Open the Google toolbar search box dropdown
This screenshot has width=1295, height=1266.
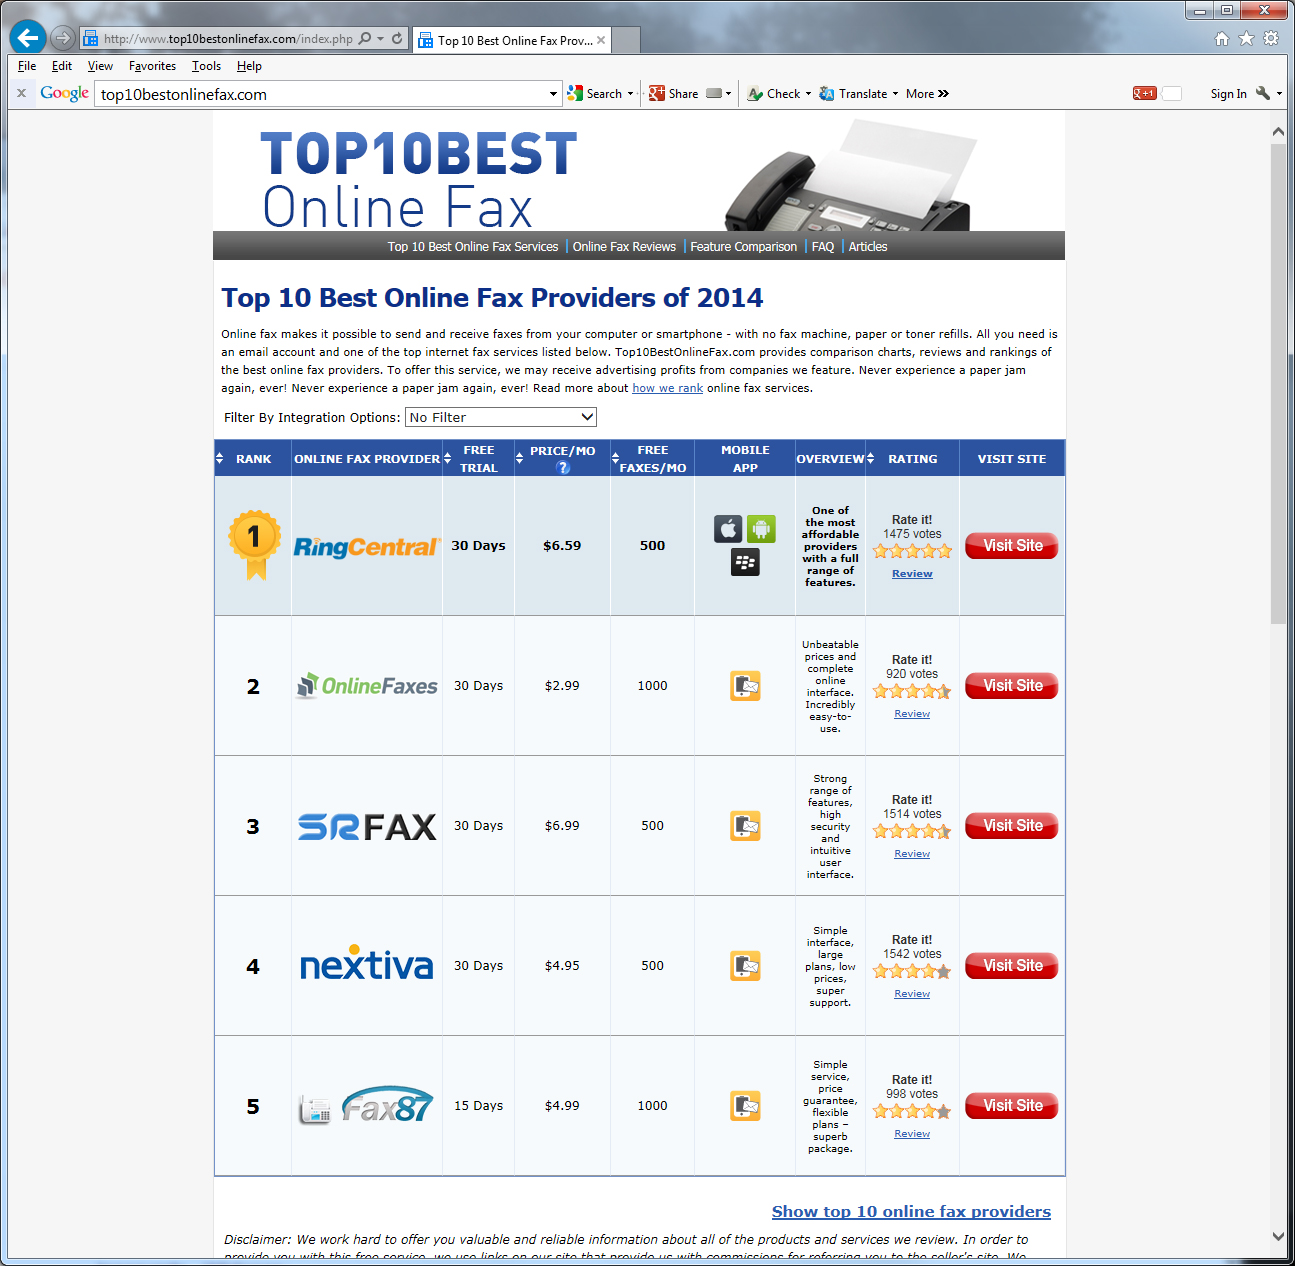pos(553,94)
